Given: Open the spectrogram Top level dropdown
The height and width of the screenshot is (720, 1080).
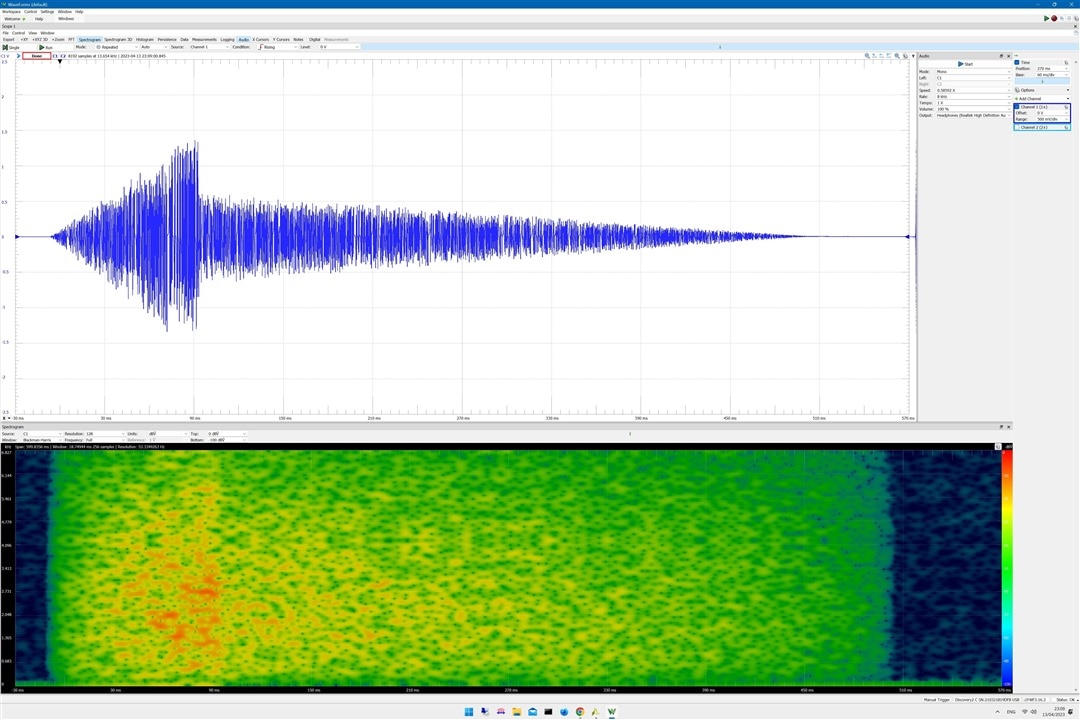Looking at the screenshot, I should tap(227, 433).
